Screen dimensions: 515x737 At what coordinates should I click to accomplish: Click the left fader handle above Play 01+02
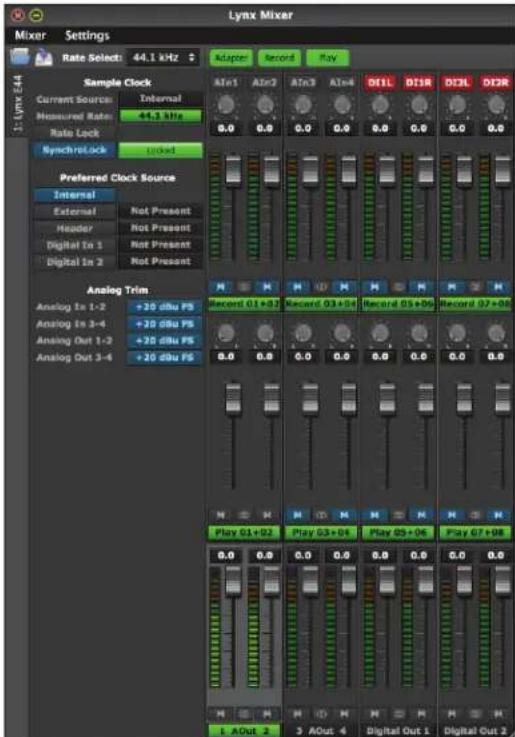click(x=234, y=398)
